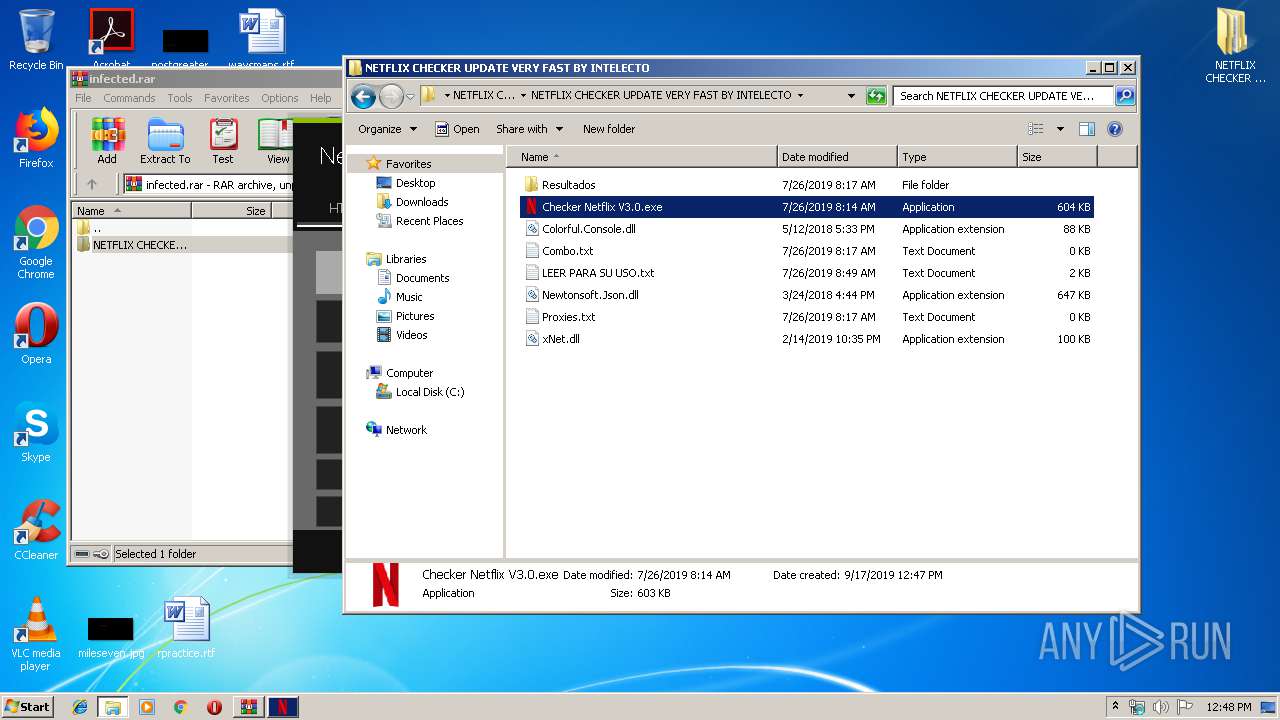
Task: Open the Resultados folder icon
Action: tap(532, 185)
